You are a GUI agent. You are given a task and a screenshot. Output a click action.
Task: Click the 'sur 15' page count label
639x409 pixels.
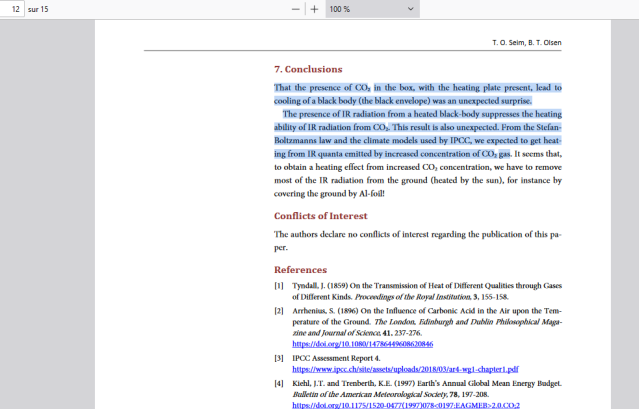point(39,9)
